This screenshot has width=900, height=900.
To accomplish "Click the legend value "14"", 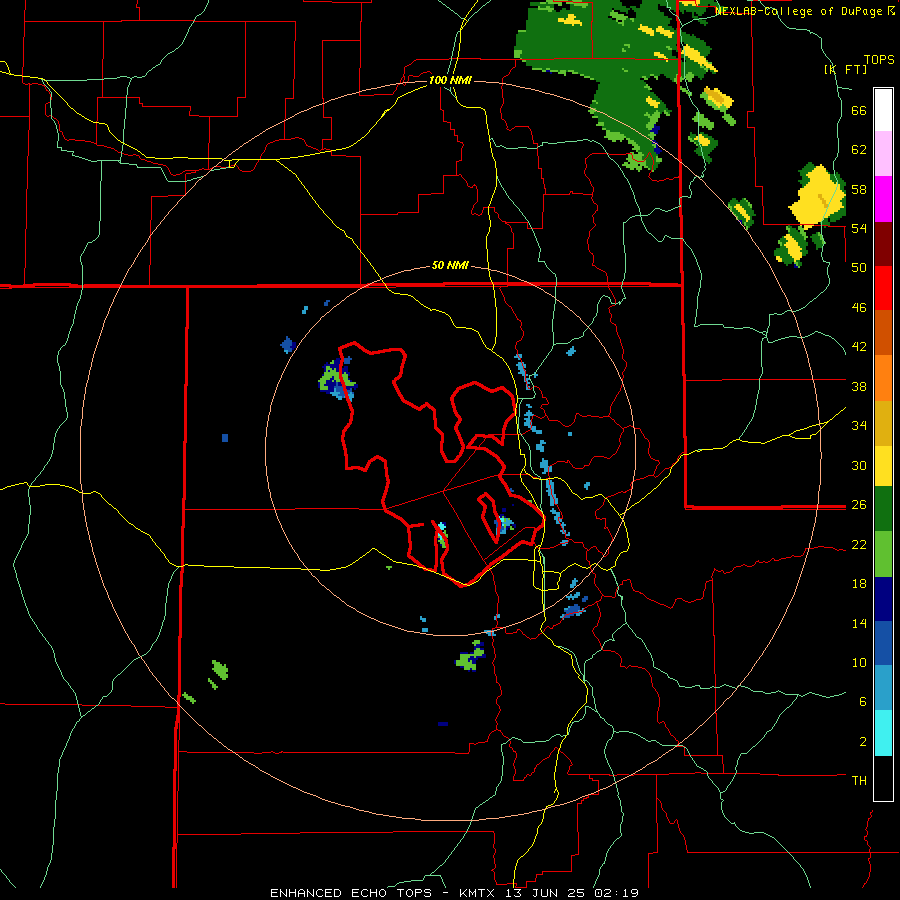I will (x=859, y=623).
